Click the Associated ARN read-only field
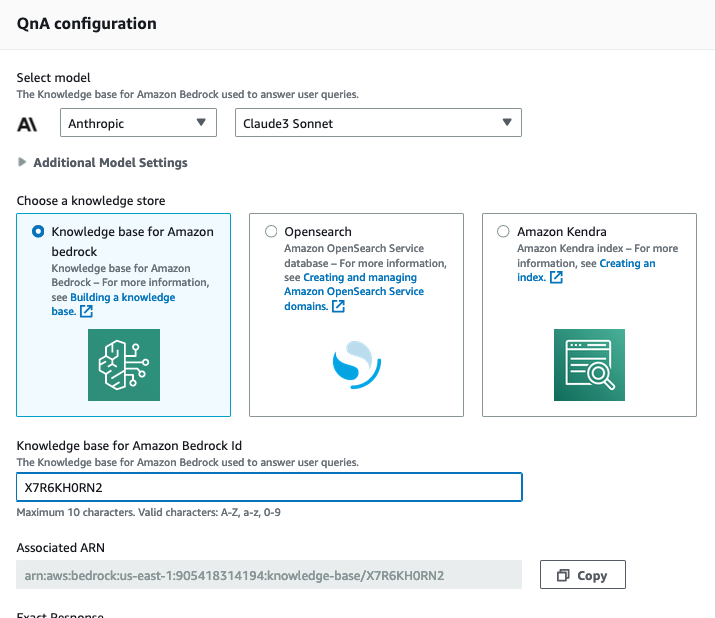This screenshot has width=716, height=618. 269,575
